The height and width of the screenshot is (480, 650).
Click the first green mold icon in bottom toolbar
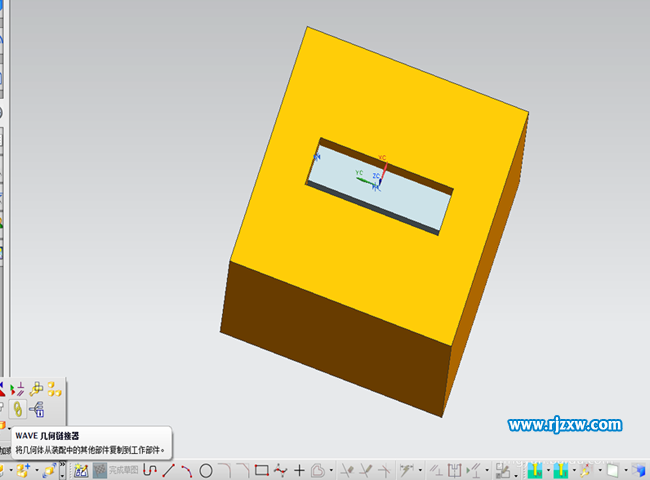point(536,470)
